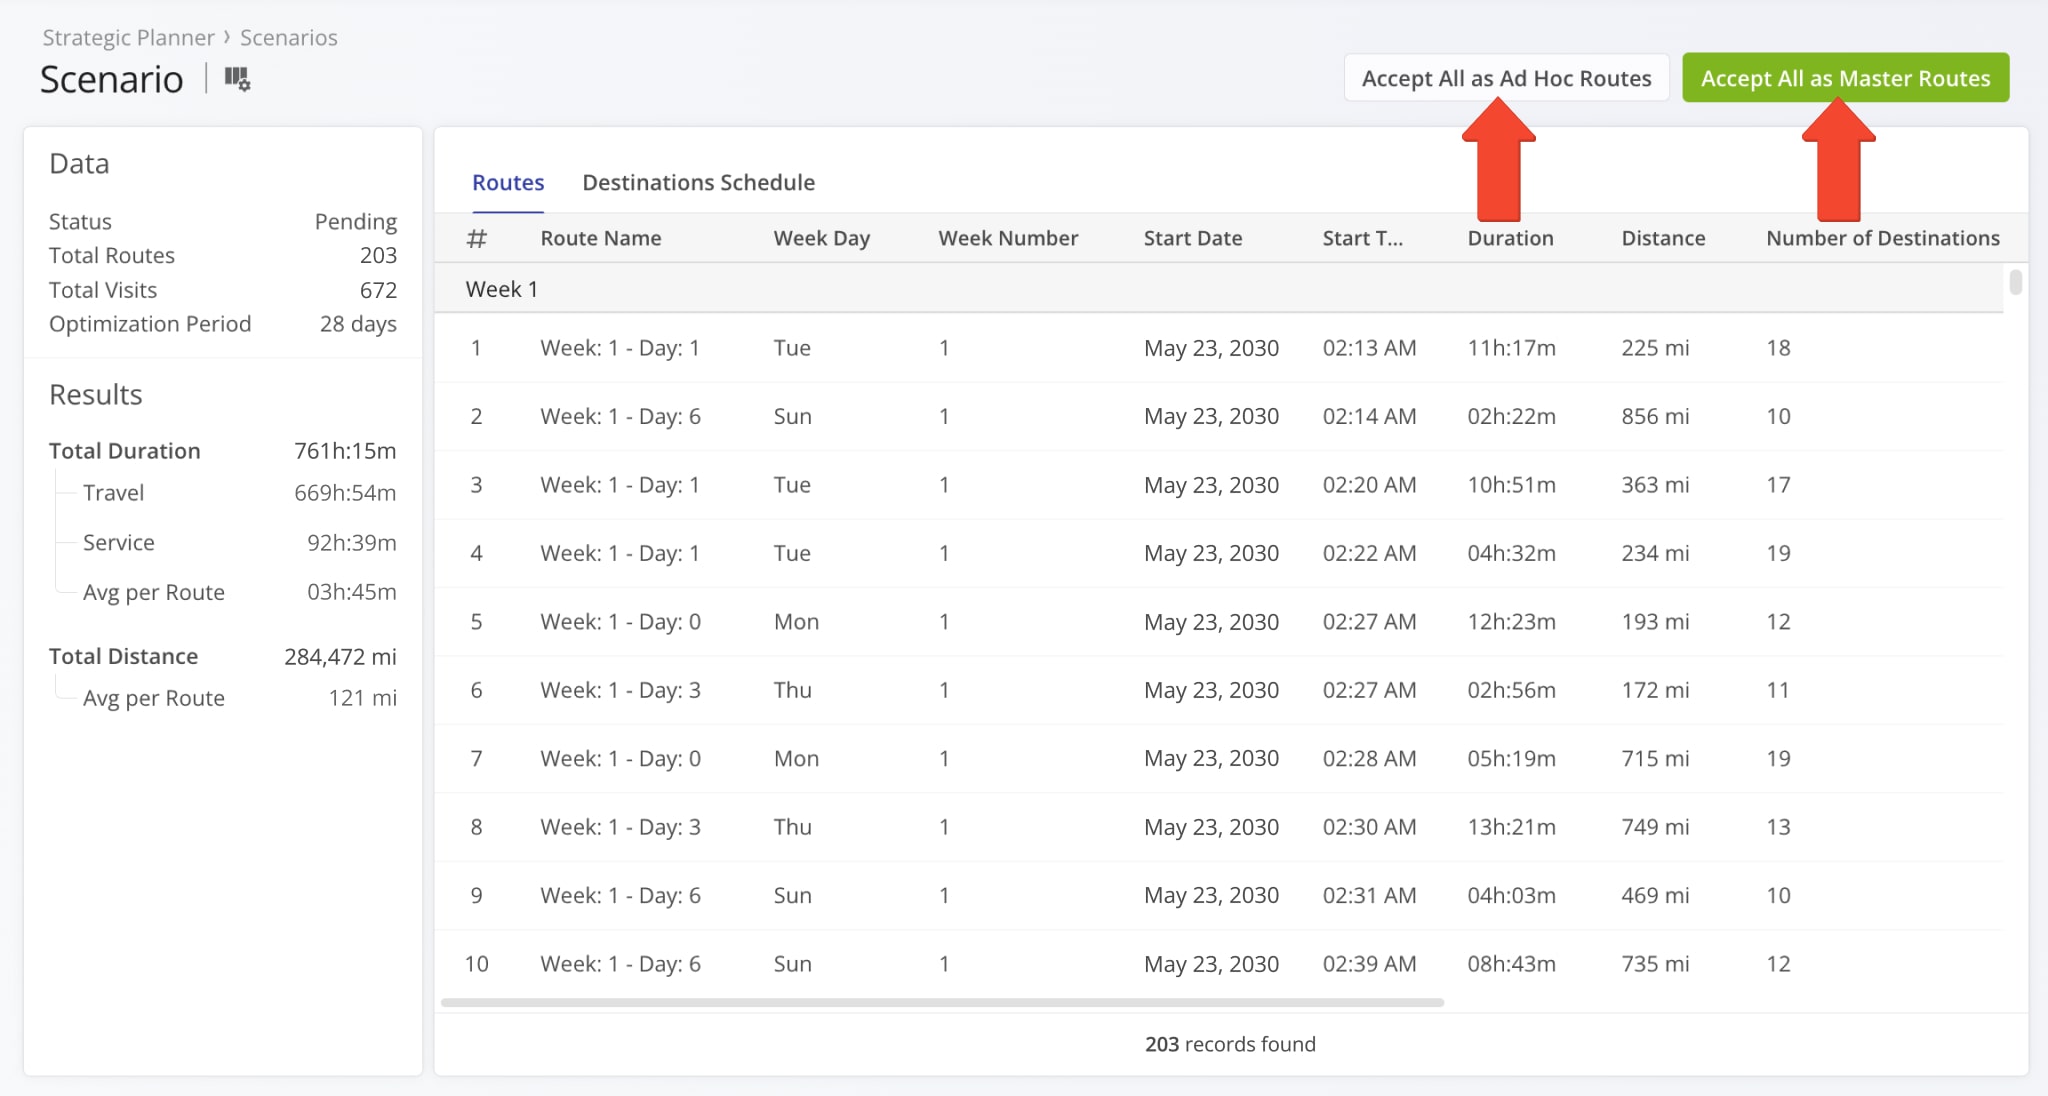Click distance 856 mi in row 2
Screen dimensions: 2048x1096
[1655, 416]
